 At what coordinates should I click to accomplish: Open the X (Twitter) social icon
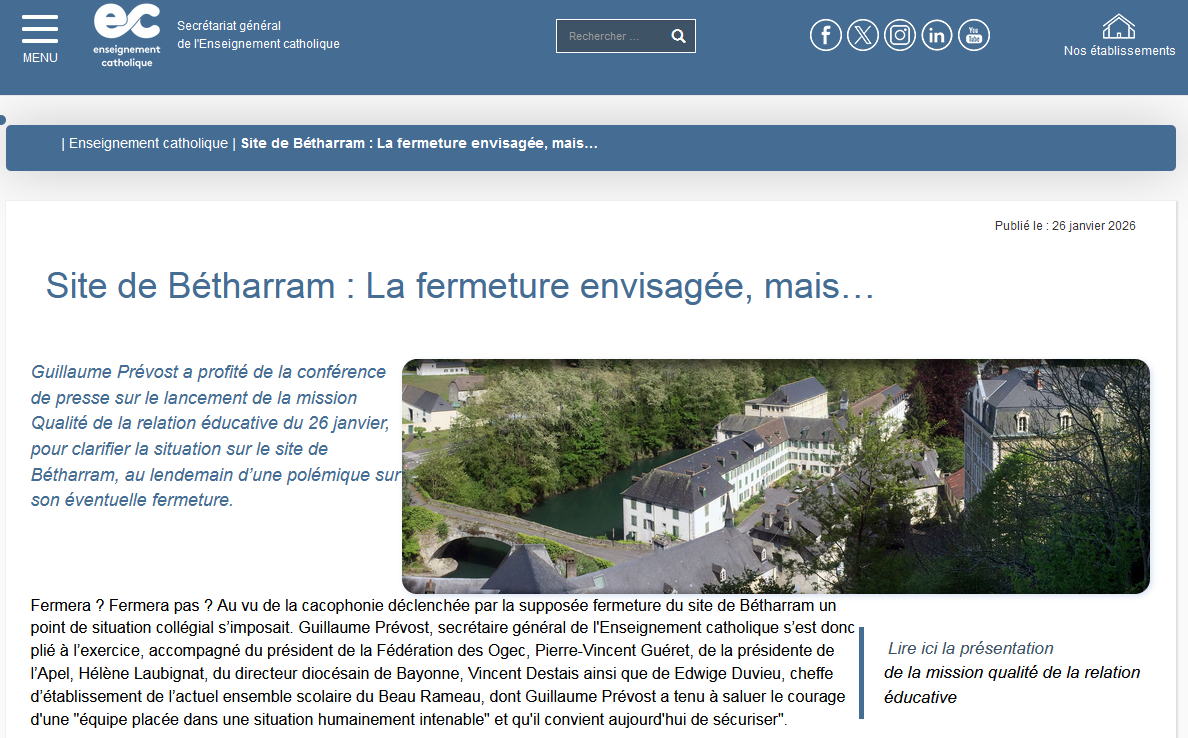862,36
